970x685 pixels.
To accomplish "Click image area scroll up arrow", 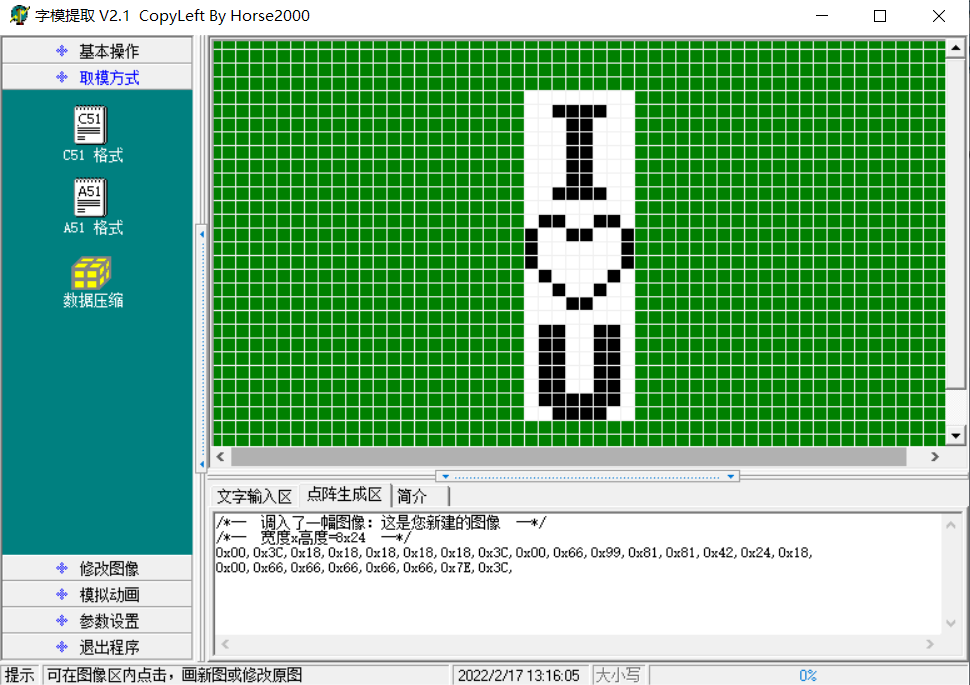I will click(x=956, y=48).
